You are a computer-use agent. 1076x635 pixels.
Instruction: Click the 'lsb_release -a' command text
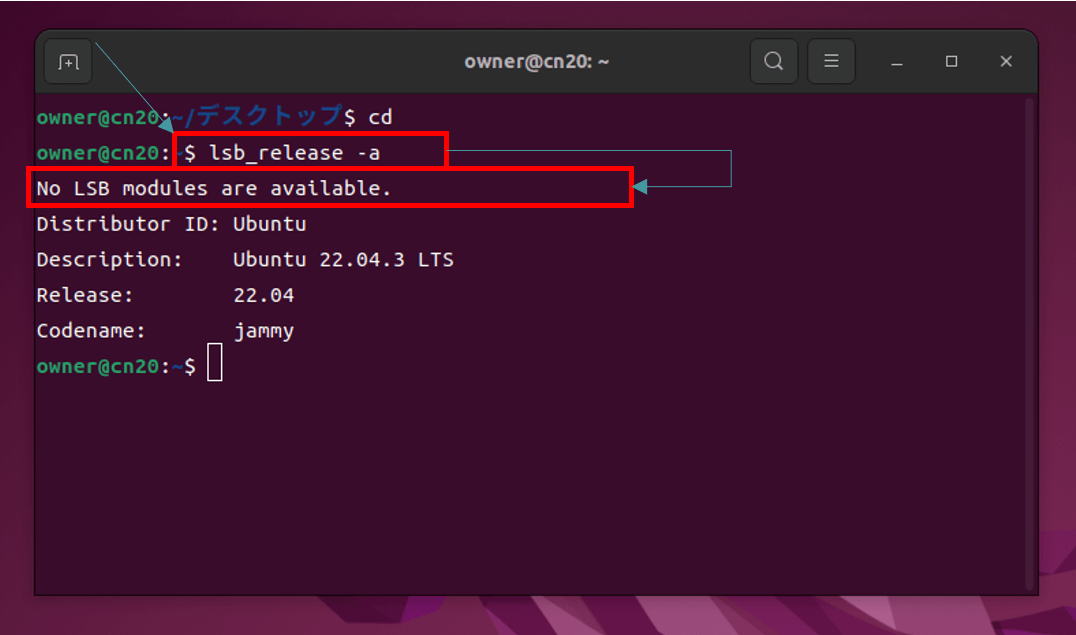tap(294, 152)
